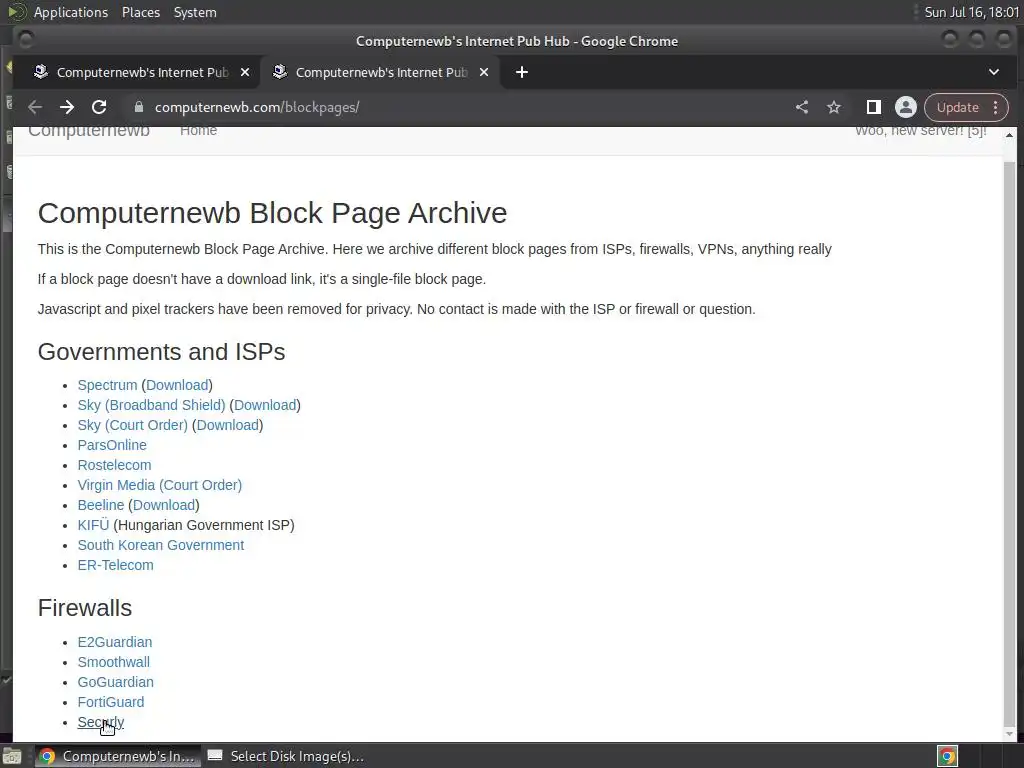1024x768 pixels.
Task: Reload the current page
Action: (x=99, y=107)
